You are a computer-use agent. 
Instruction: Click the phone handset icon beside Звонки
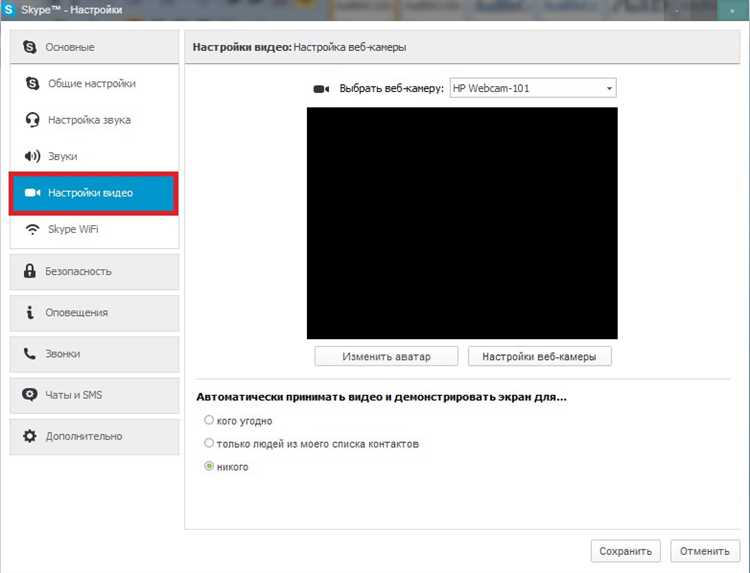[x=30, y=353]
